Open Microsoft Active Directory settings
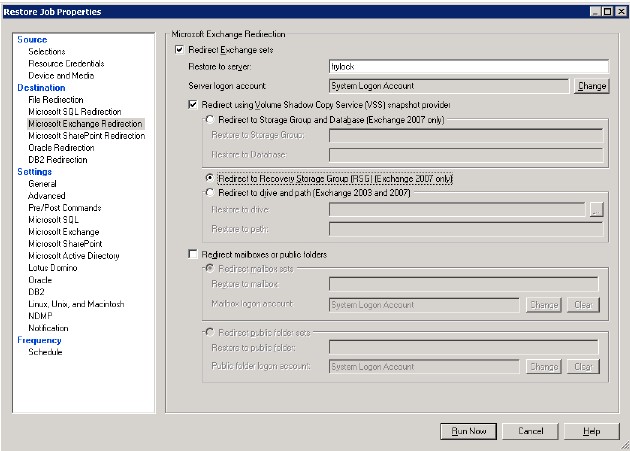Image resolution: width=630 pixels, height=451 pixels. (x=74, y=256)
